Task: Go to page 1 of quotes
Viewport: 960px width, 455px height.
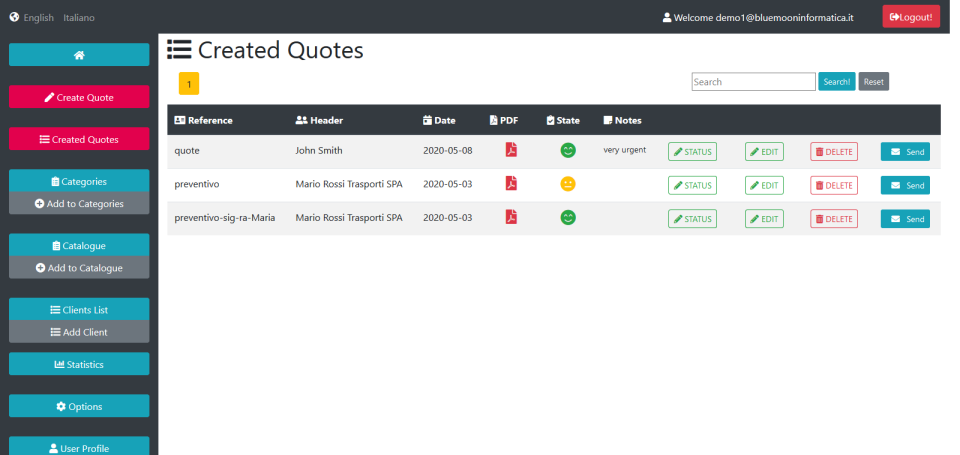Action: point(189,84)
